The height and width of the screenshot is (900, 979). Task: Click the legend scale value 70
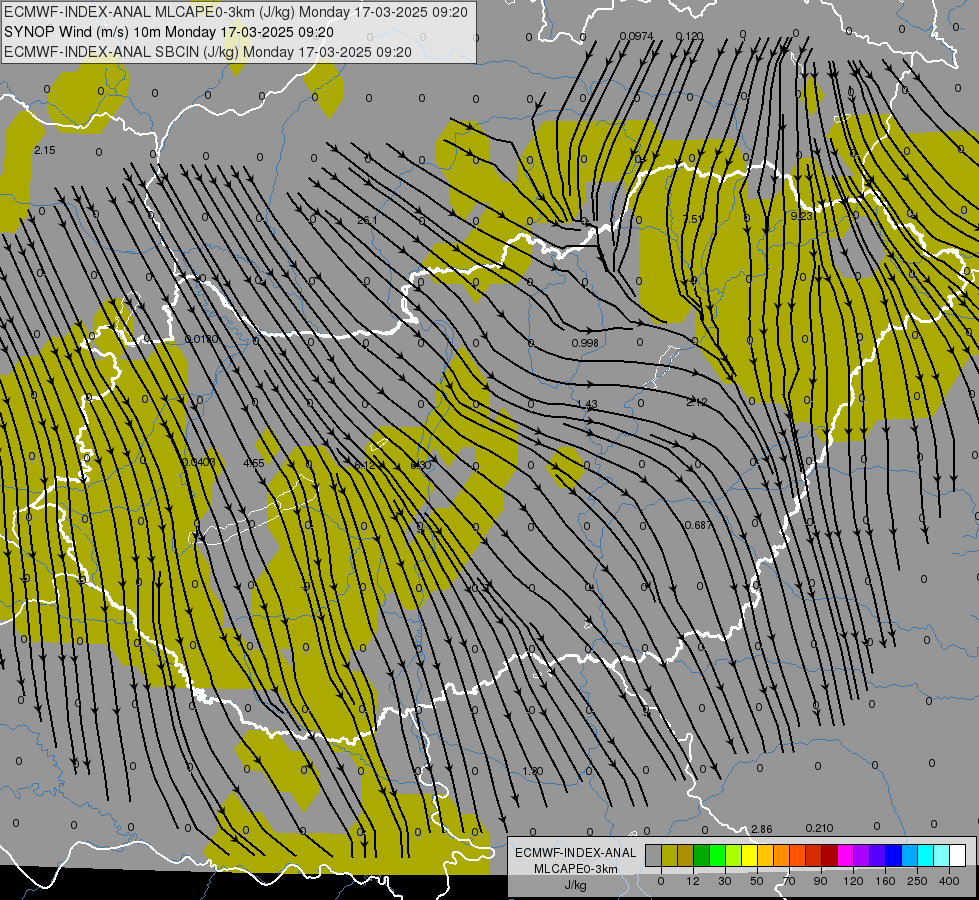click(789, 881)
